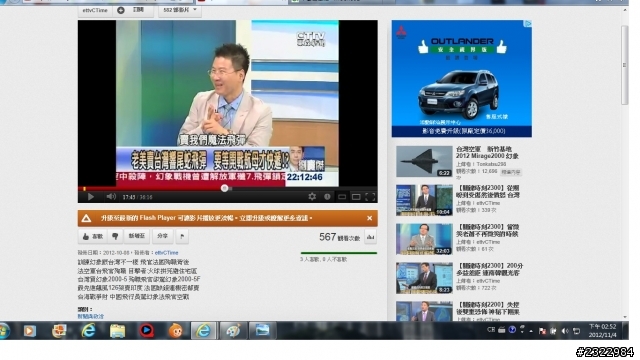The image size is (640, 360).
Task: Open the file explorer folder taskbar icon
Action: [117, 331]
